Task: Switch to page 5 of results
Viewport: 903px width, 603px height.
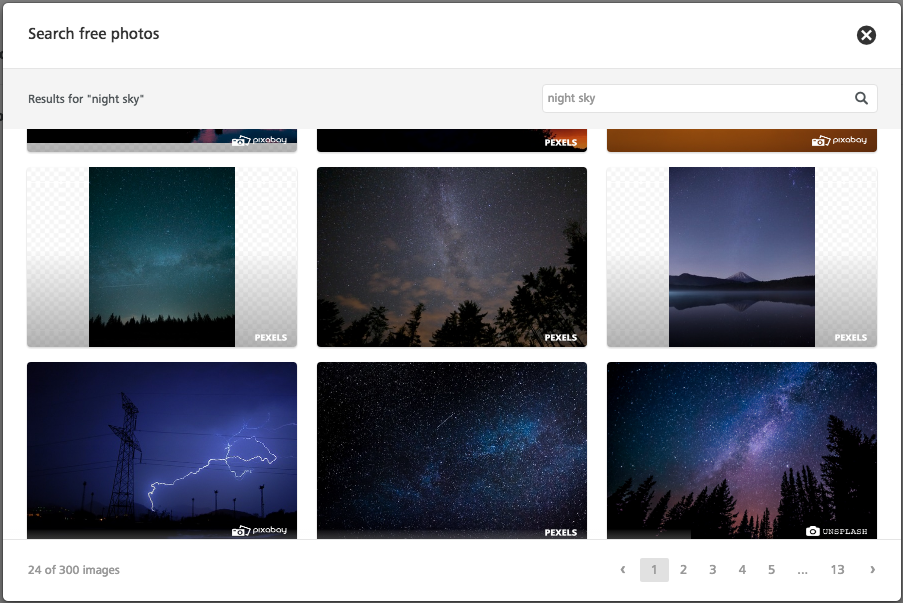Action: point(771,570)
